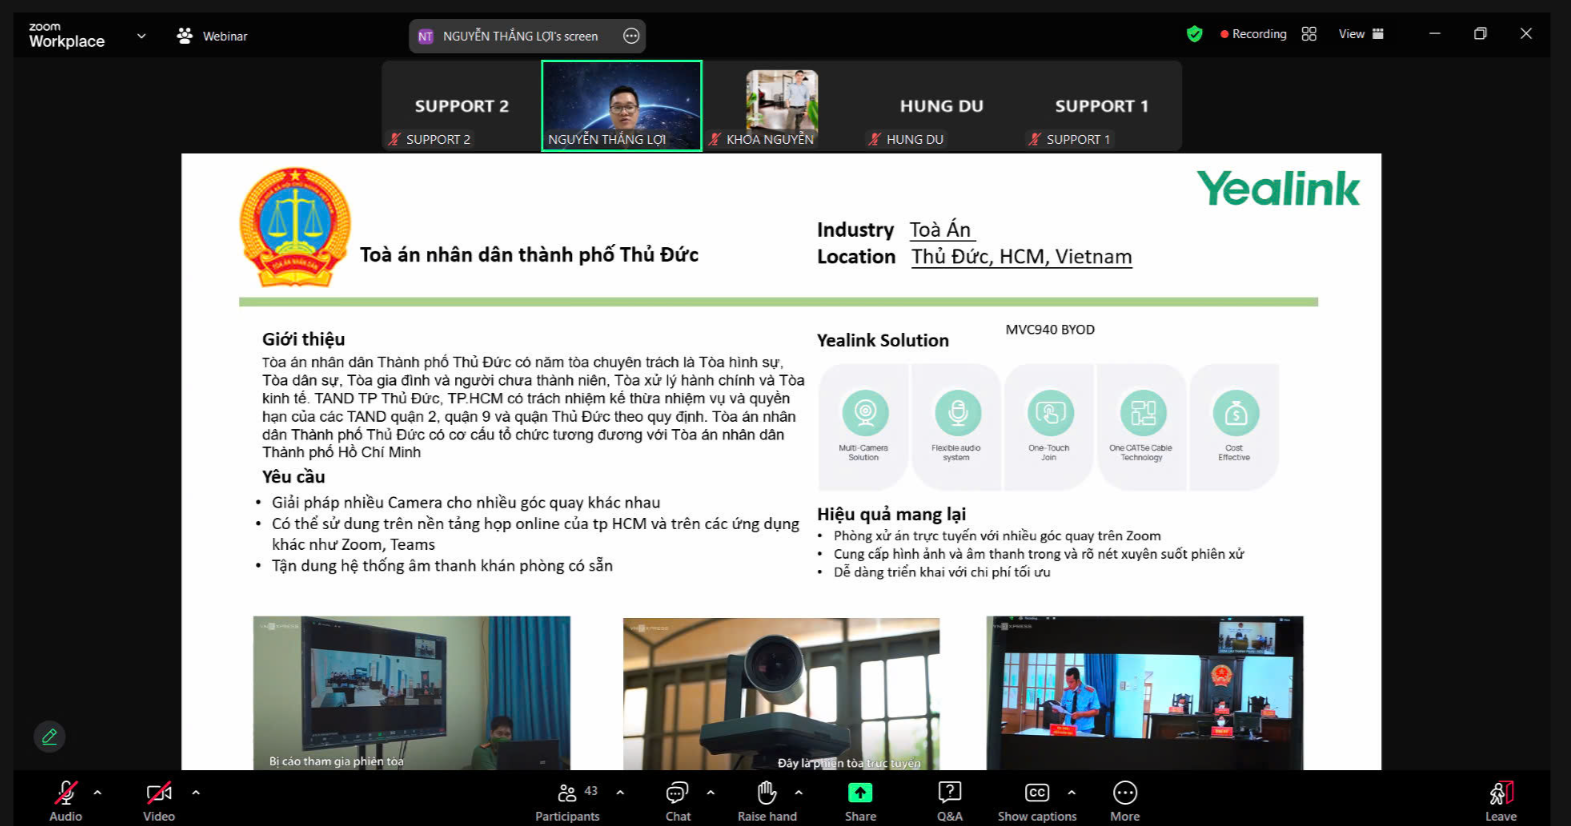
Task: Open the View layout menu
Action: pyautogui.click(x=1360, y=34)
